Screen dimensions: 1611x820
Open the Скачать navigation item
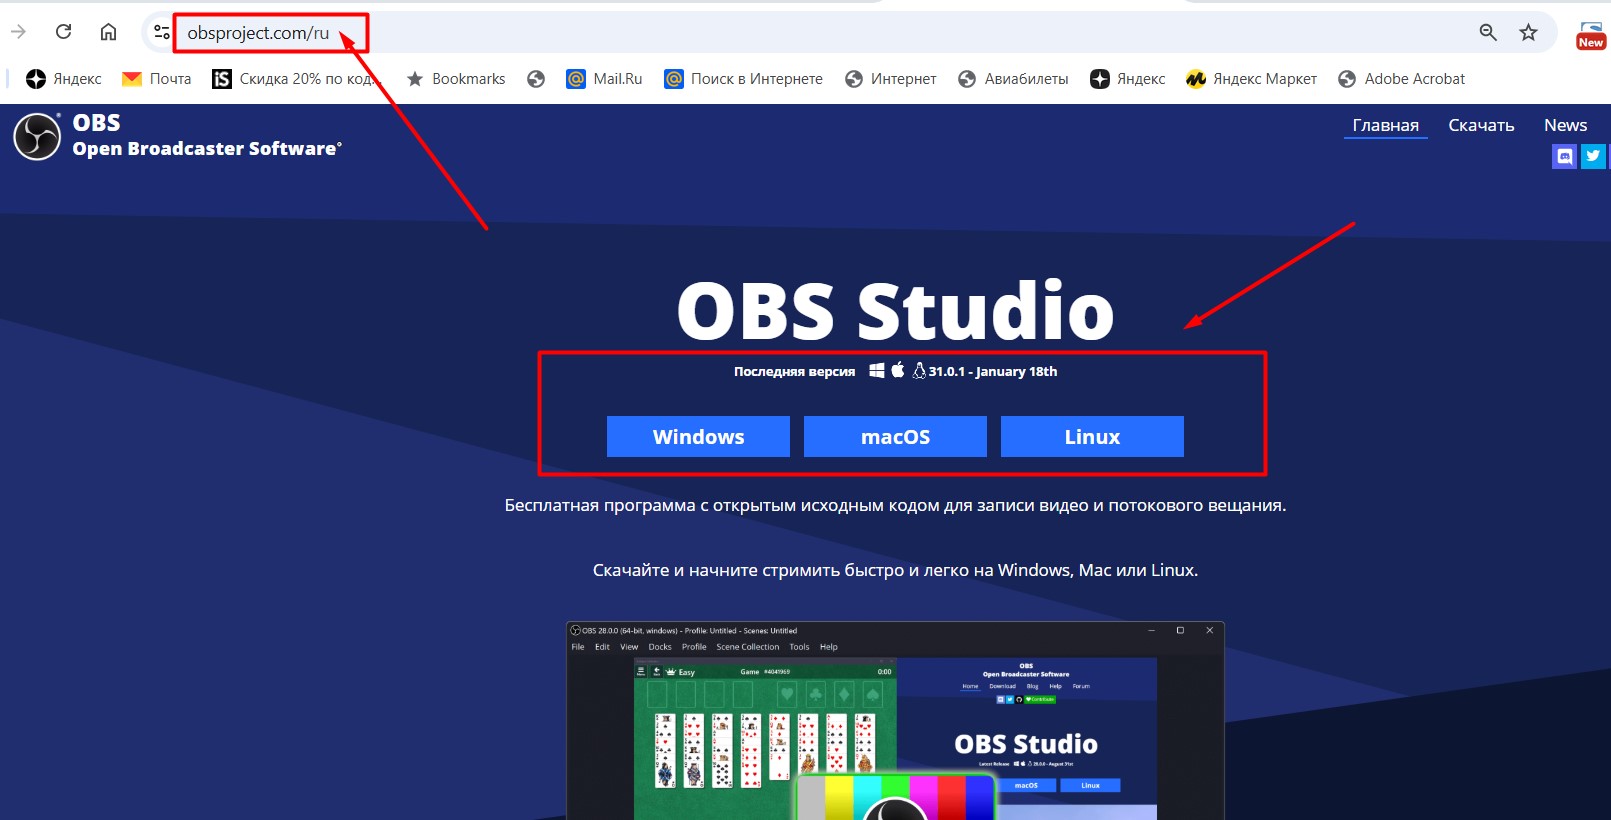tap(1481, 125)
